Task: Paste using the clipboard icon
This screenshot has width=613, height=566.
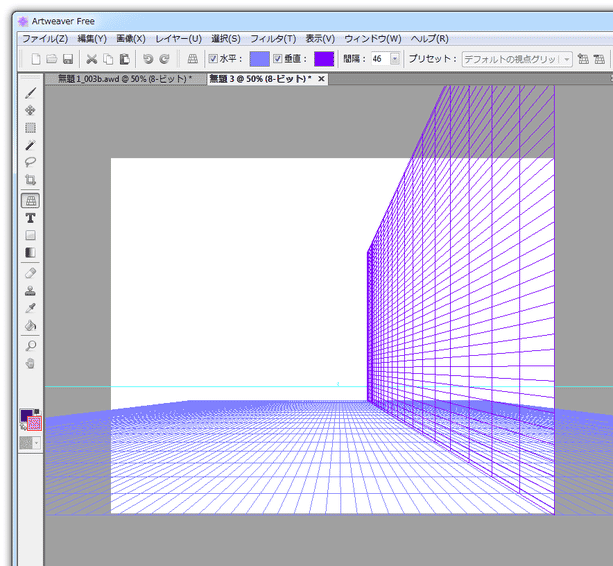Action: pos(124,59)
